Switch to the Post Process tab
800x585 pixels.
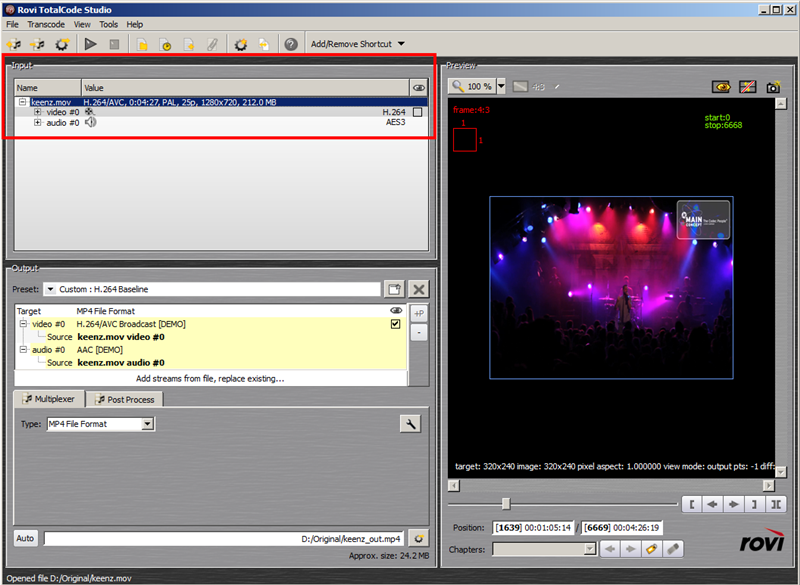coord(124,400)
